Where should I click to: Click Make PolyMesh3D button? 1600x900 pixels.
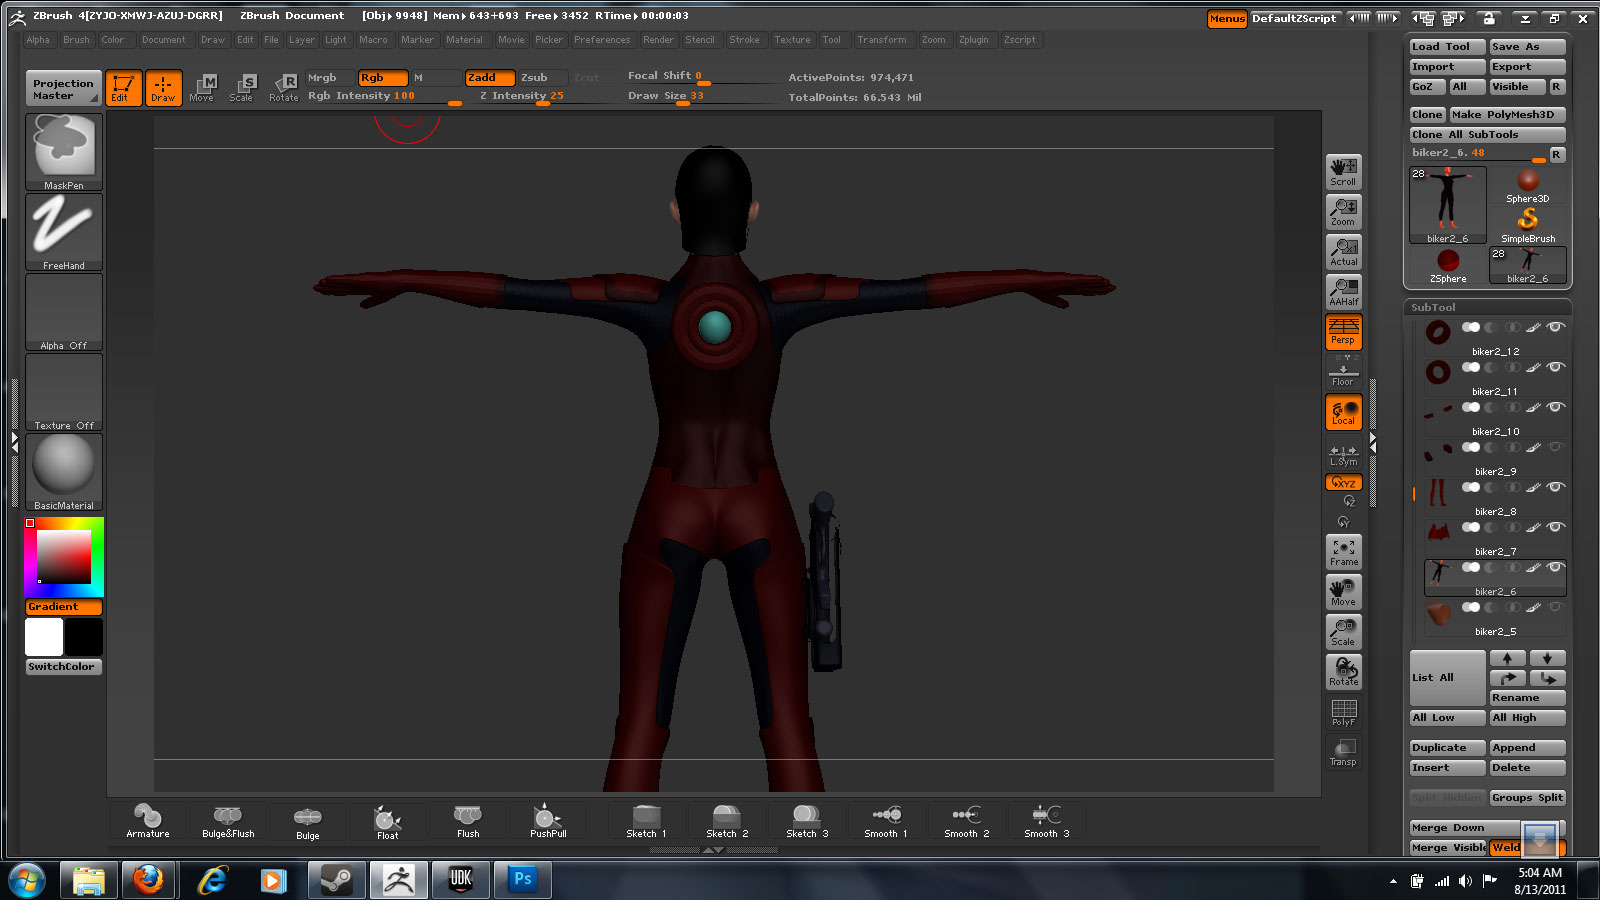coord(1508,115)
